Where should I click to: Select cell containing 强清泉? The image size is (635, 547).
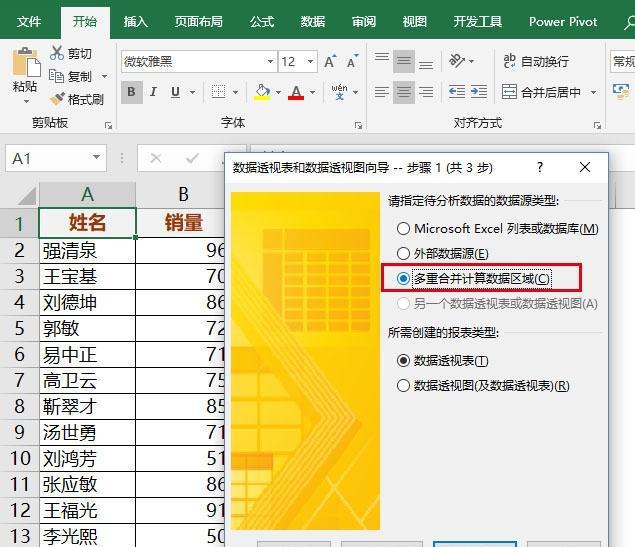87,251
